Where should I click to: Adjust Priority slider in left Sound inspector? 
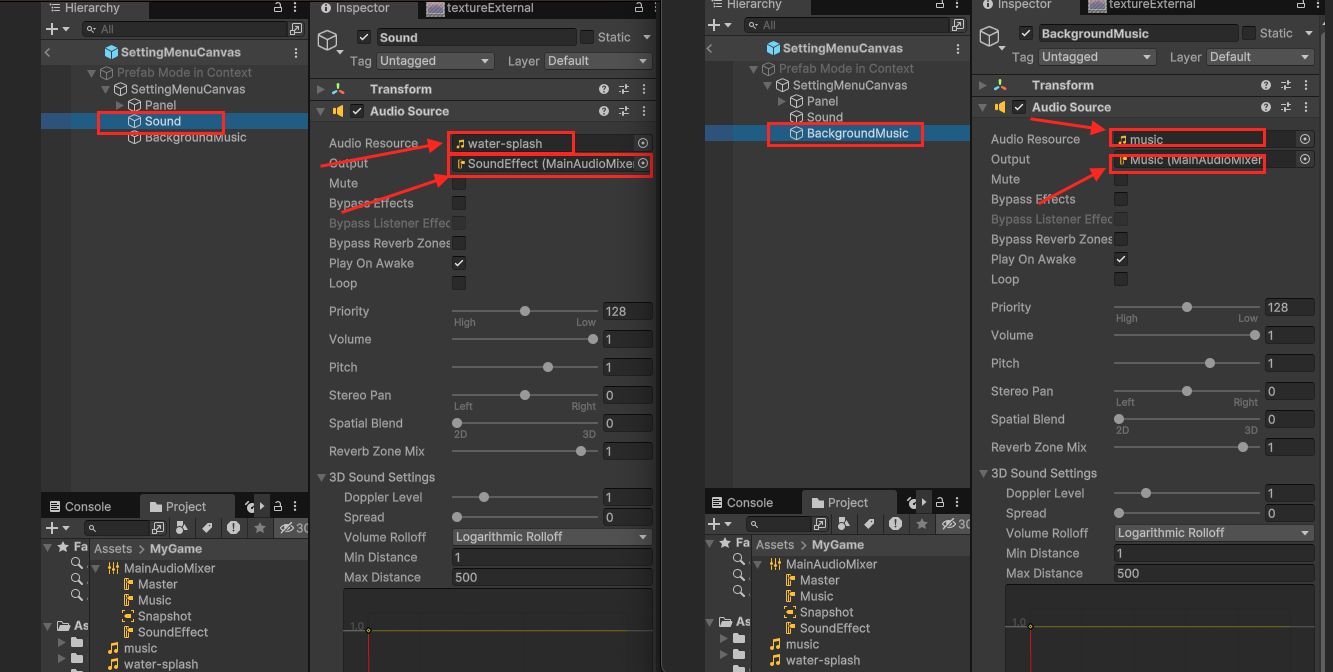point(524,311)
